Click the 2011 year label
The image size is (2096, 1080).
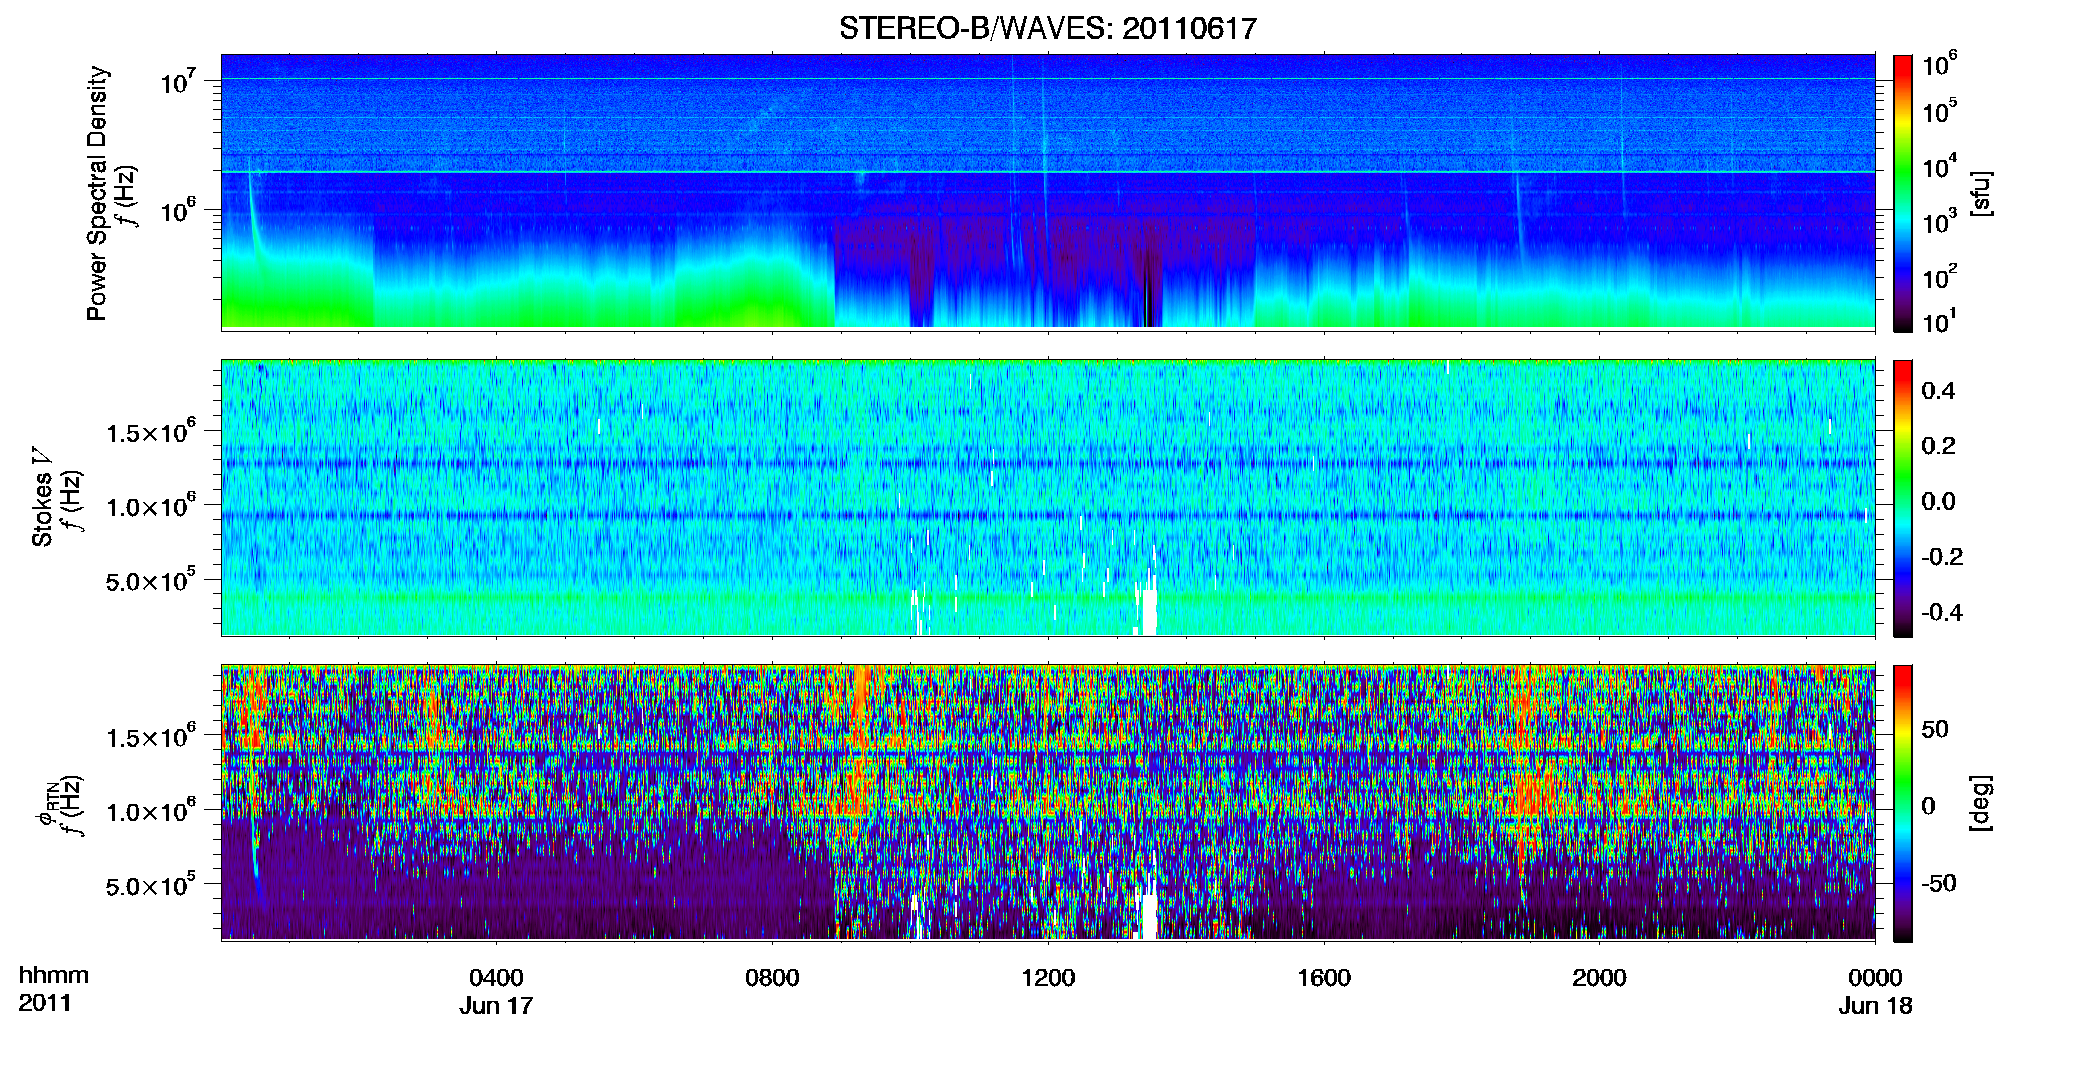click(x=45, y=1003)
